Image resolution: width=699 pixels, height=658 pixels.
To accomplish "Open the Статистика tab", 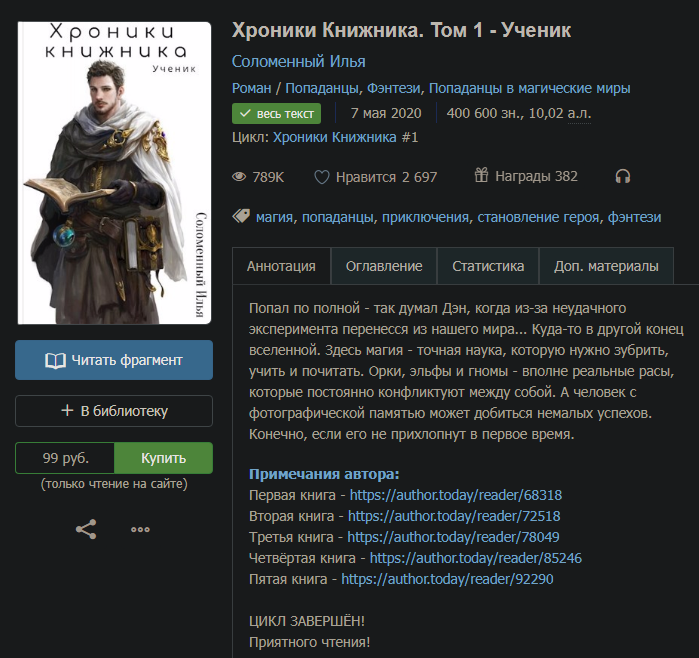I will 488,266.
